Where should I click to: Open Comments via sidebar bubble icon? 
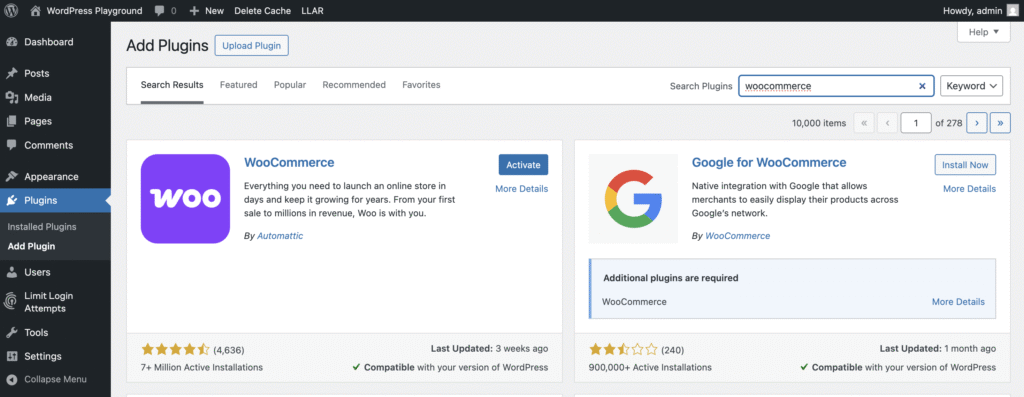(x=12, y=146)
